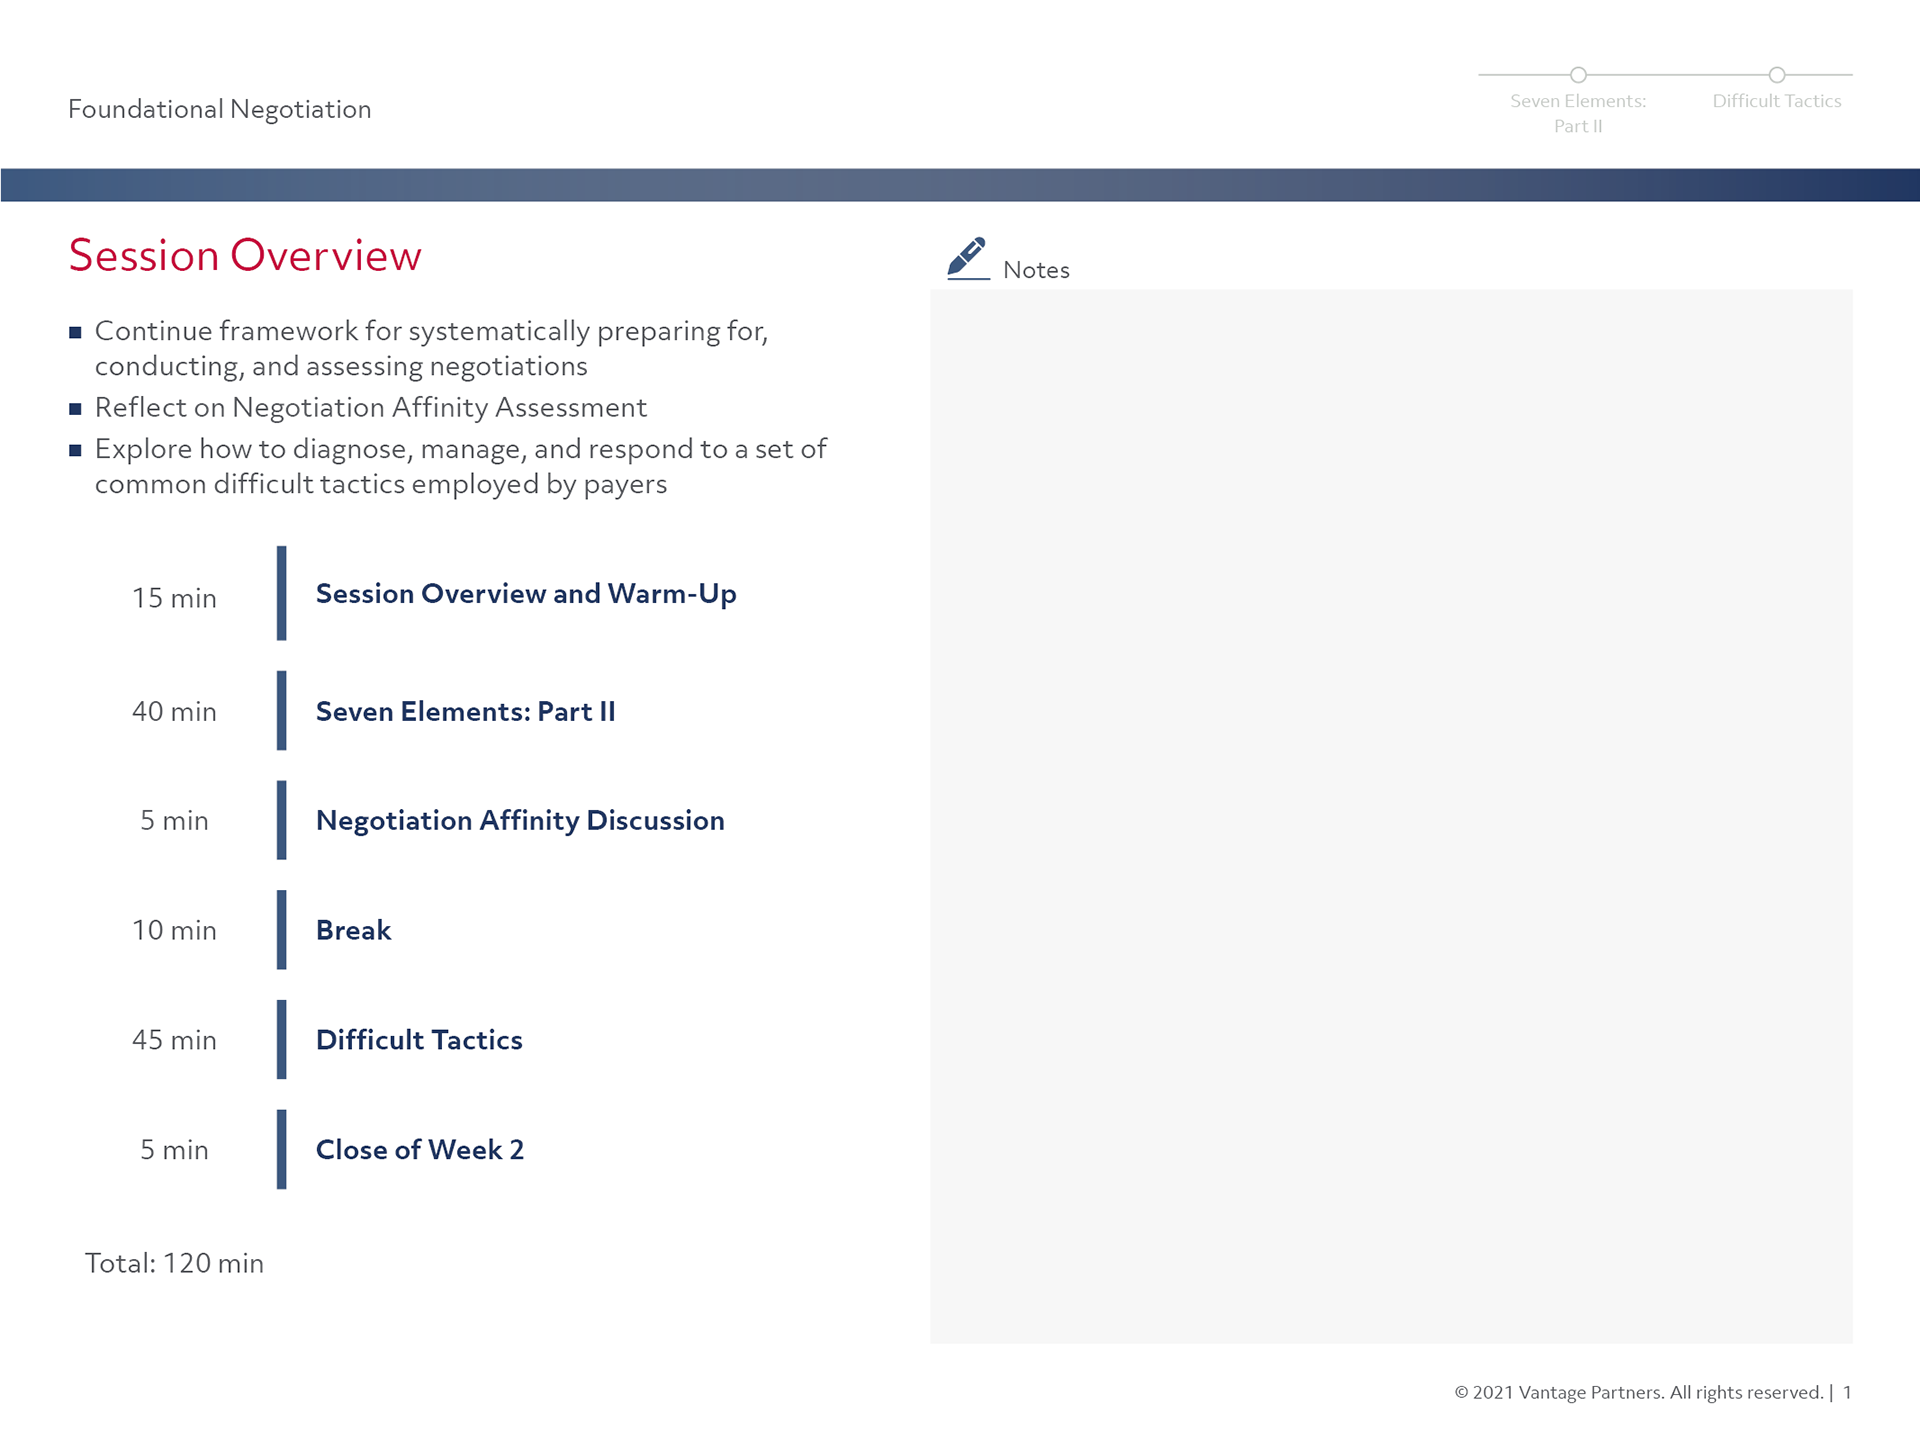Image resolution: width=1920 pixels, height=1440 pixels.
Task: Click the Vantage Partners copyright footer
Action: (1638, 1393)
